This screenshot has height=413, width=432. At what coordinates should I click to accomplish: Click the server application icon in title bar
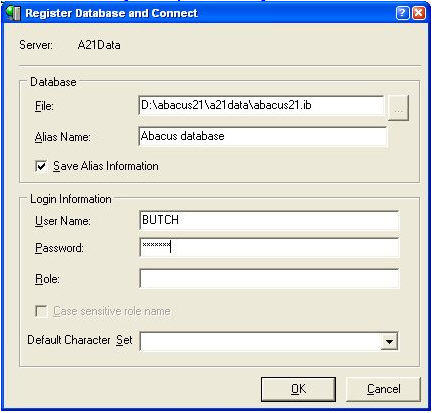(x=14, y=13)
